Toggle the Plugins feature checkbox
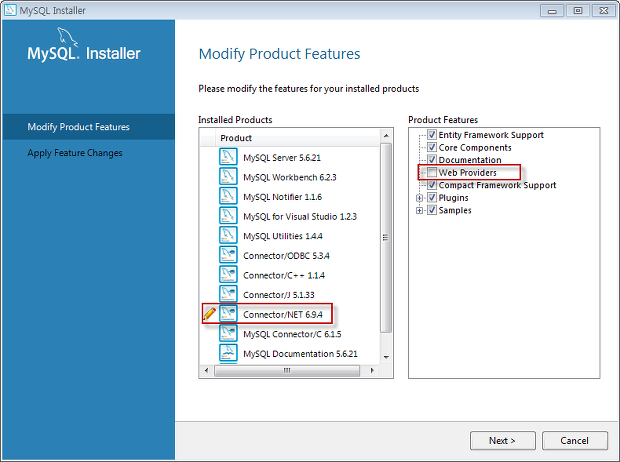 pyautogui.click(x=432, y=197)
